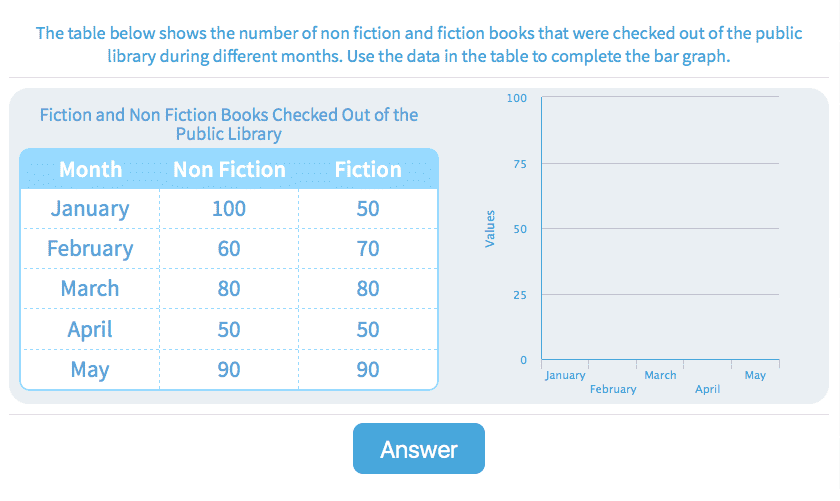
Task: Click the Values y-axis title
Action: click(x=490, y=229)
